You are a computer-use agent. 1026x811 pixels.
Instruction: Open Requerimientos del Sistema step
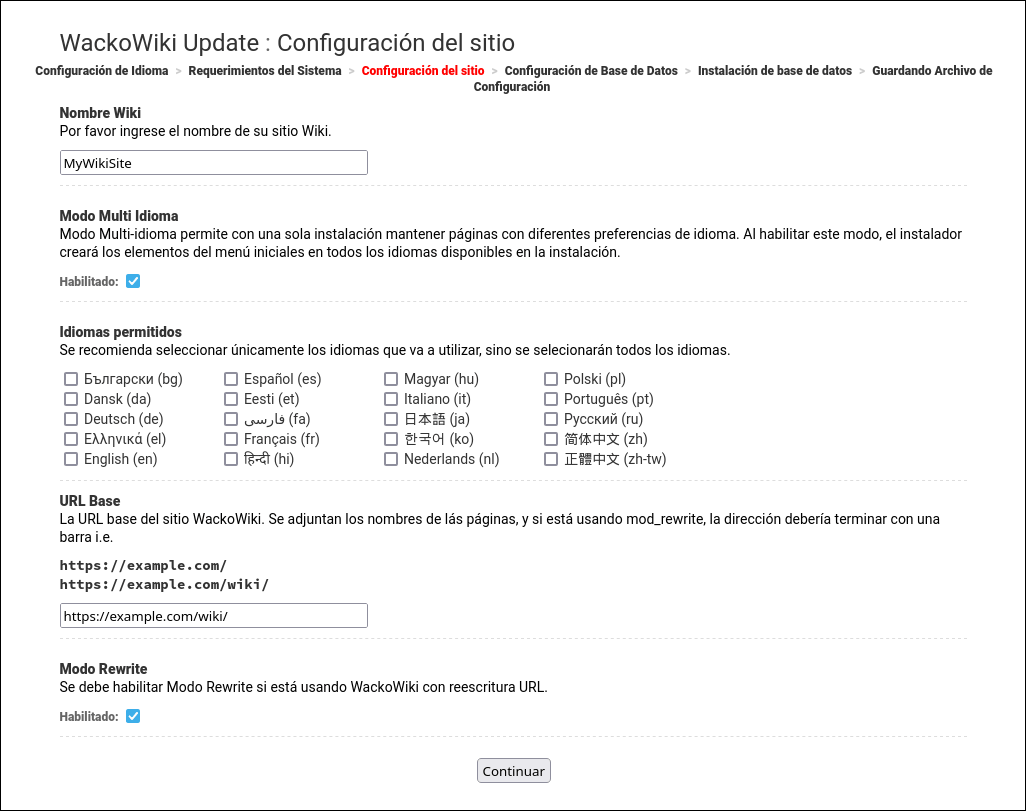click(x=265, y=71)
